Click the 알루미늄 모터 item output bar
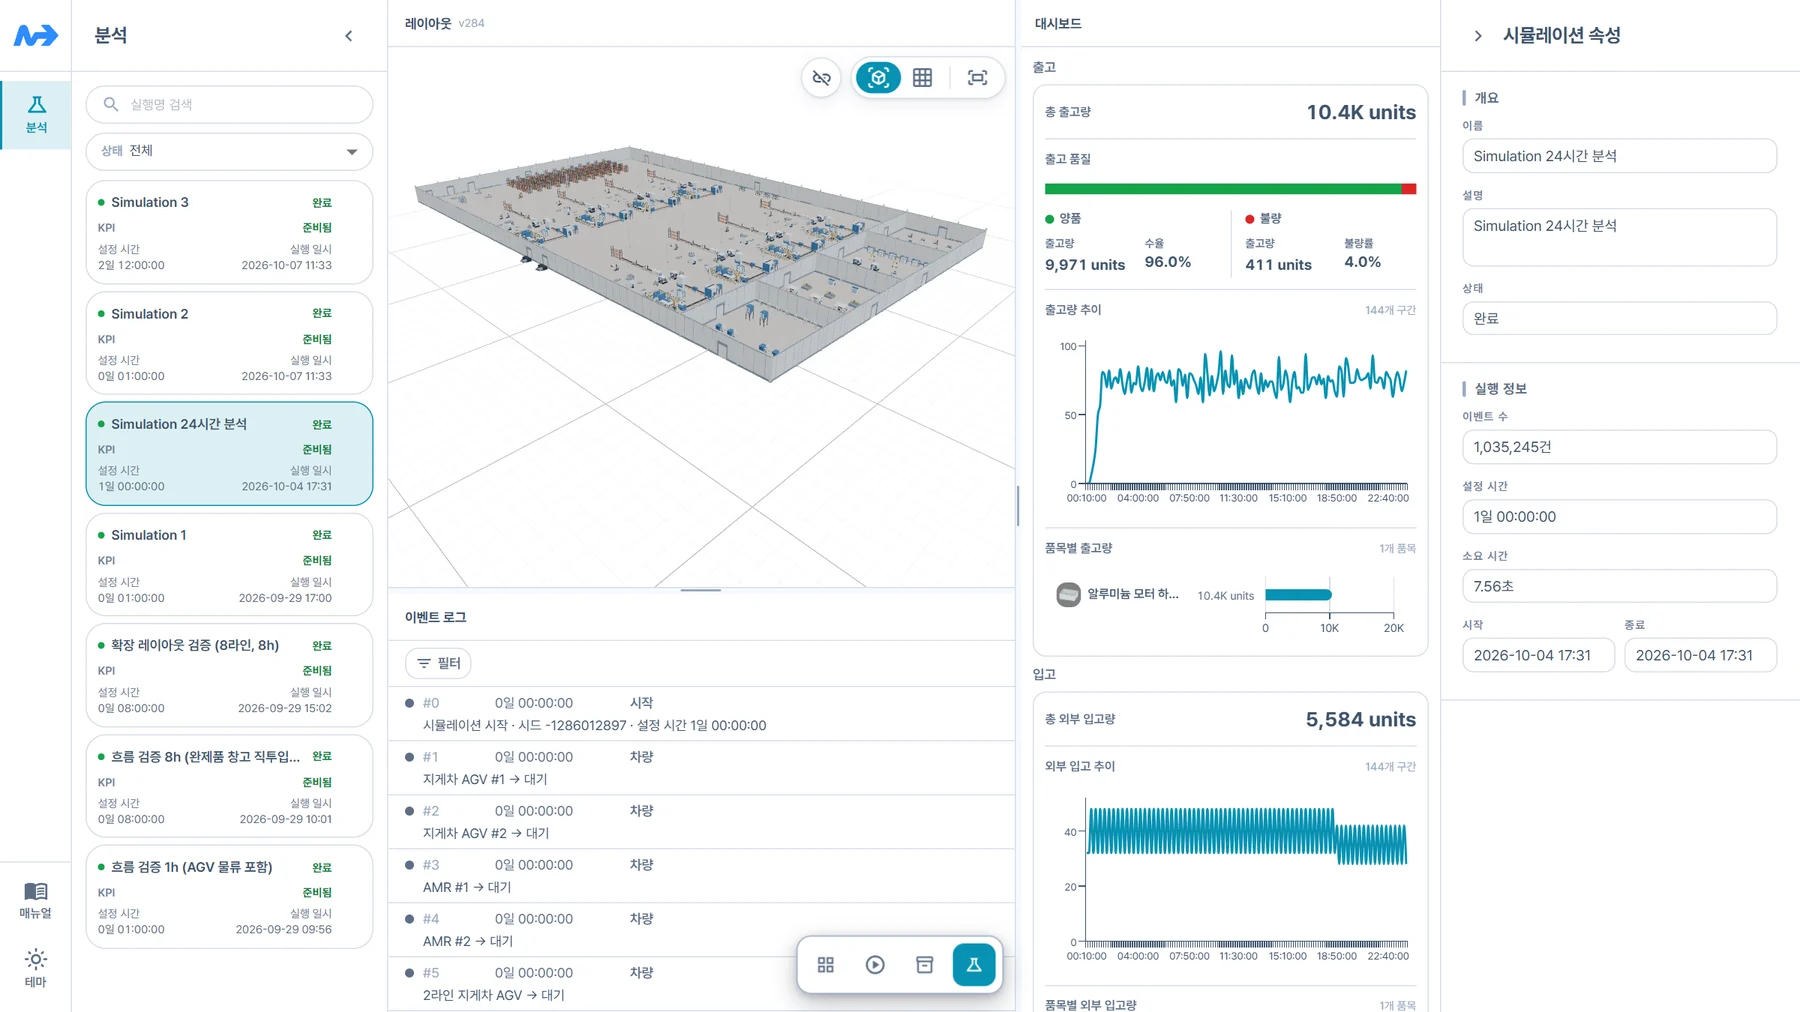Screen dimensions: 1800x1012 click(x=1298, y=595)
